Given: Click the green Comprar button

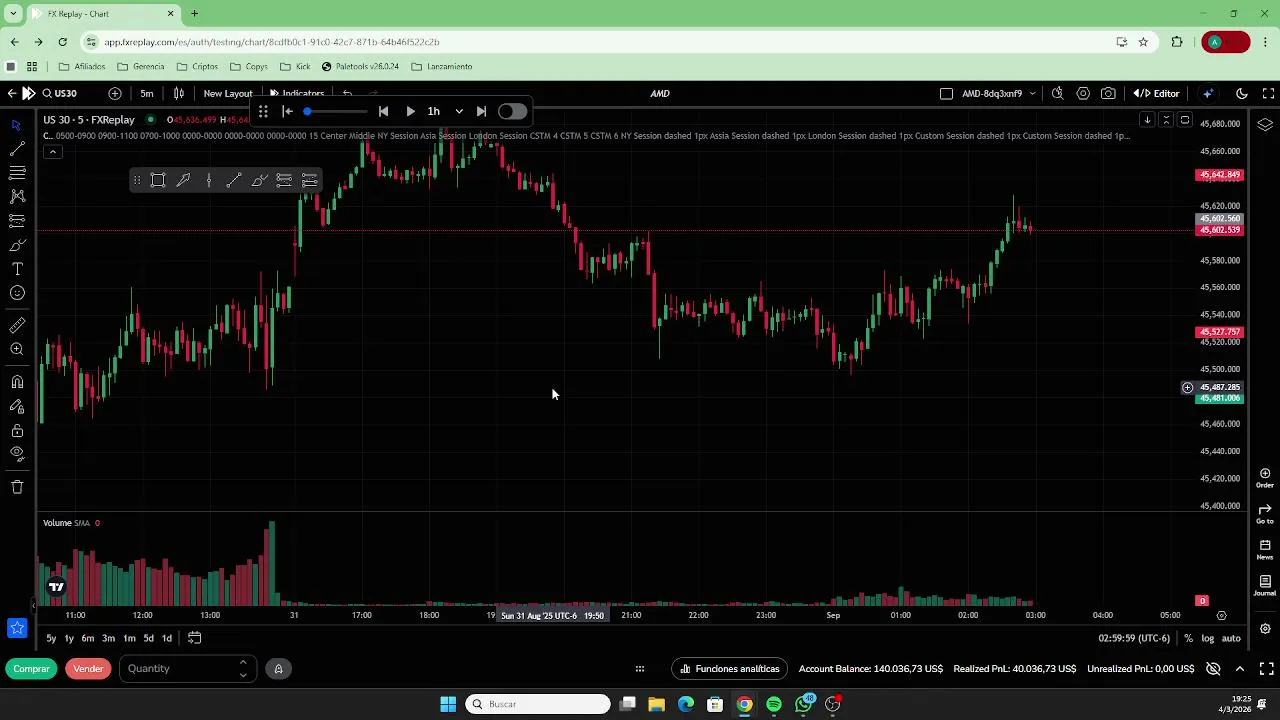Looking at the screenshot, I should [x=31, y=668].
